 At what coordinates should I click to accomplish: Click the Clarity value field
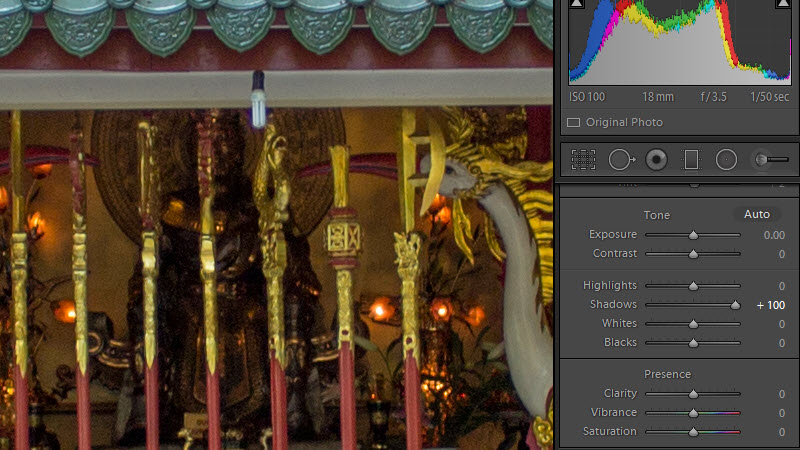[781, 394]
